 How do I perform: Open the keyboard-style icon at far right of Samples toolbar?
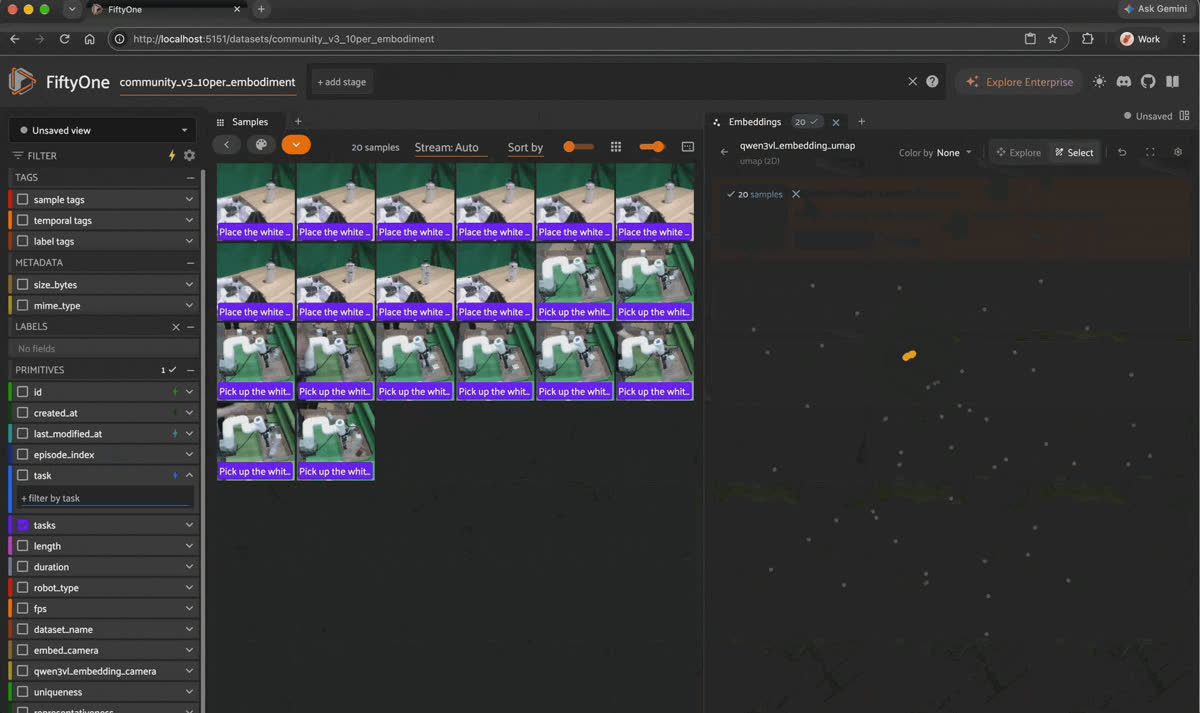688,147
